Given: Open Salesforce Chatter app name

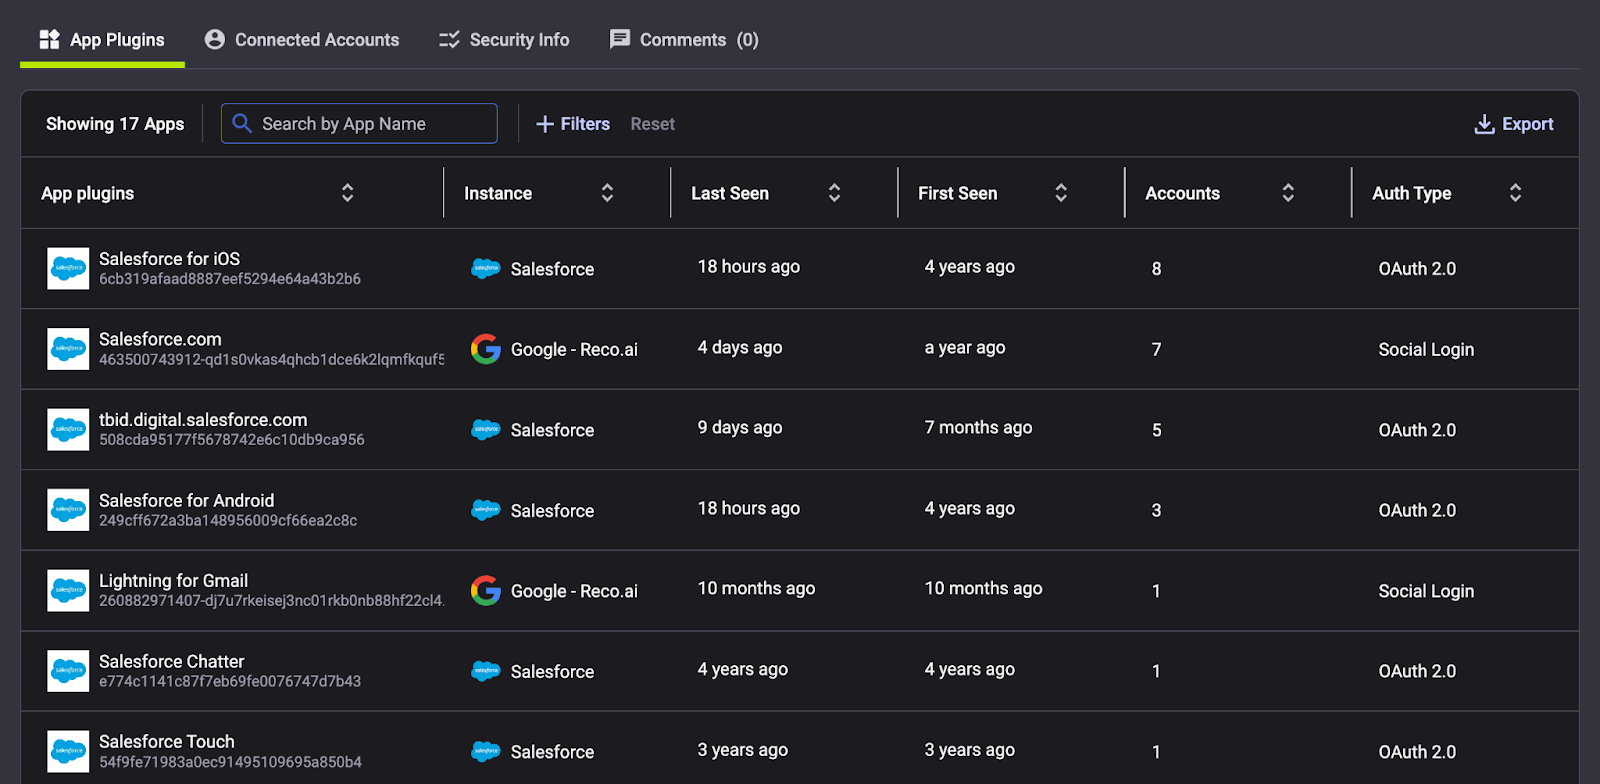Looking at the screenshot, I should pyautogui.click(x=171, y=661).
